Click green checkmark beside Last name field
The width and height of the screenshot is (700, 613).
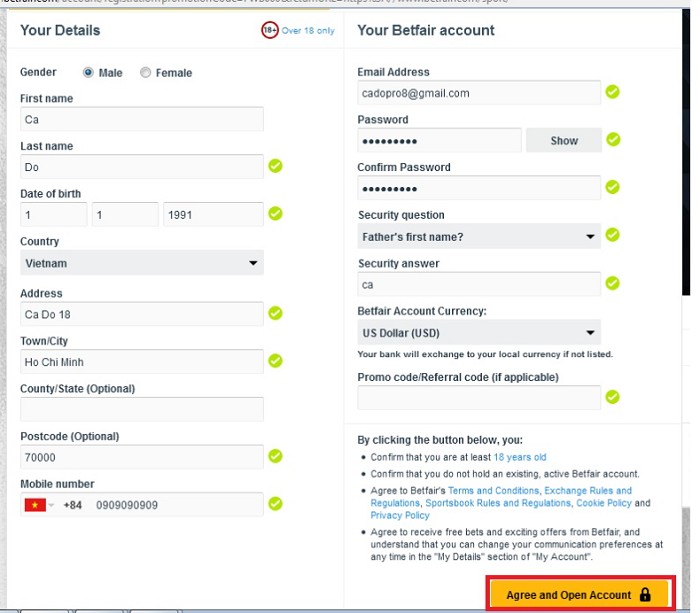[x=275, y=166]
